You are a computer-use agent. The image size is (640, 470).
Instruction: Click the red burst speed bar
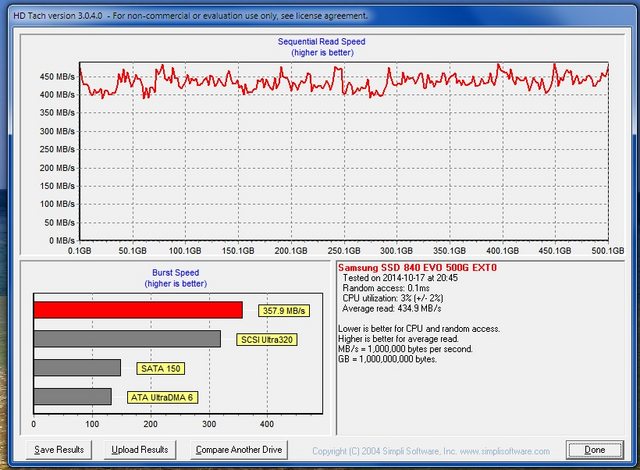pos(138,310)
